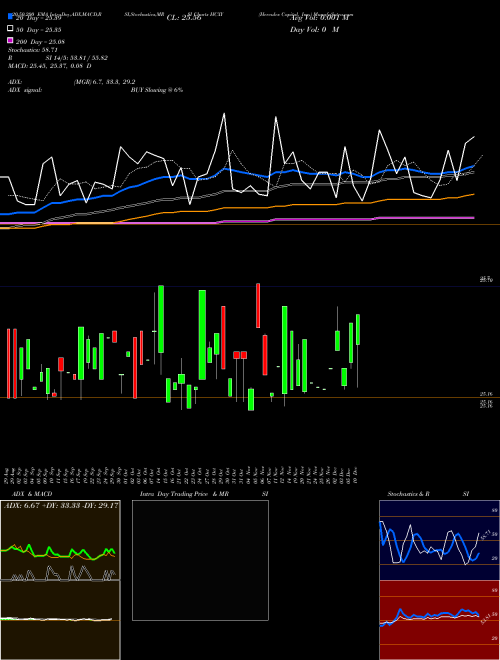Click the 'Stochastics & R' panel title
This screenshot has width=500, height=660.
click(408, 494)
